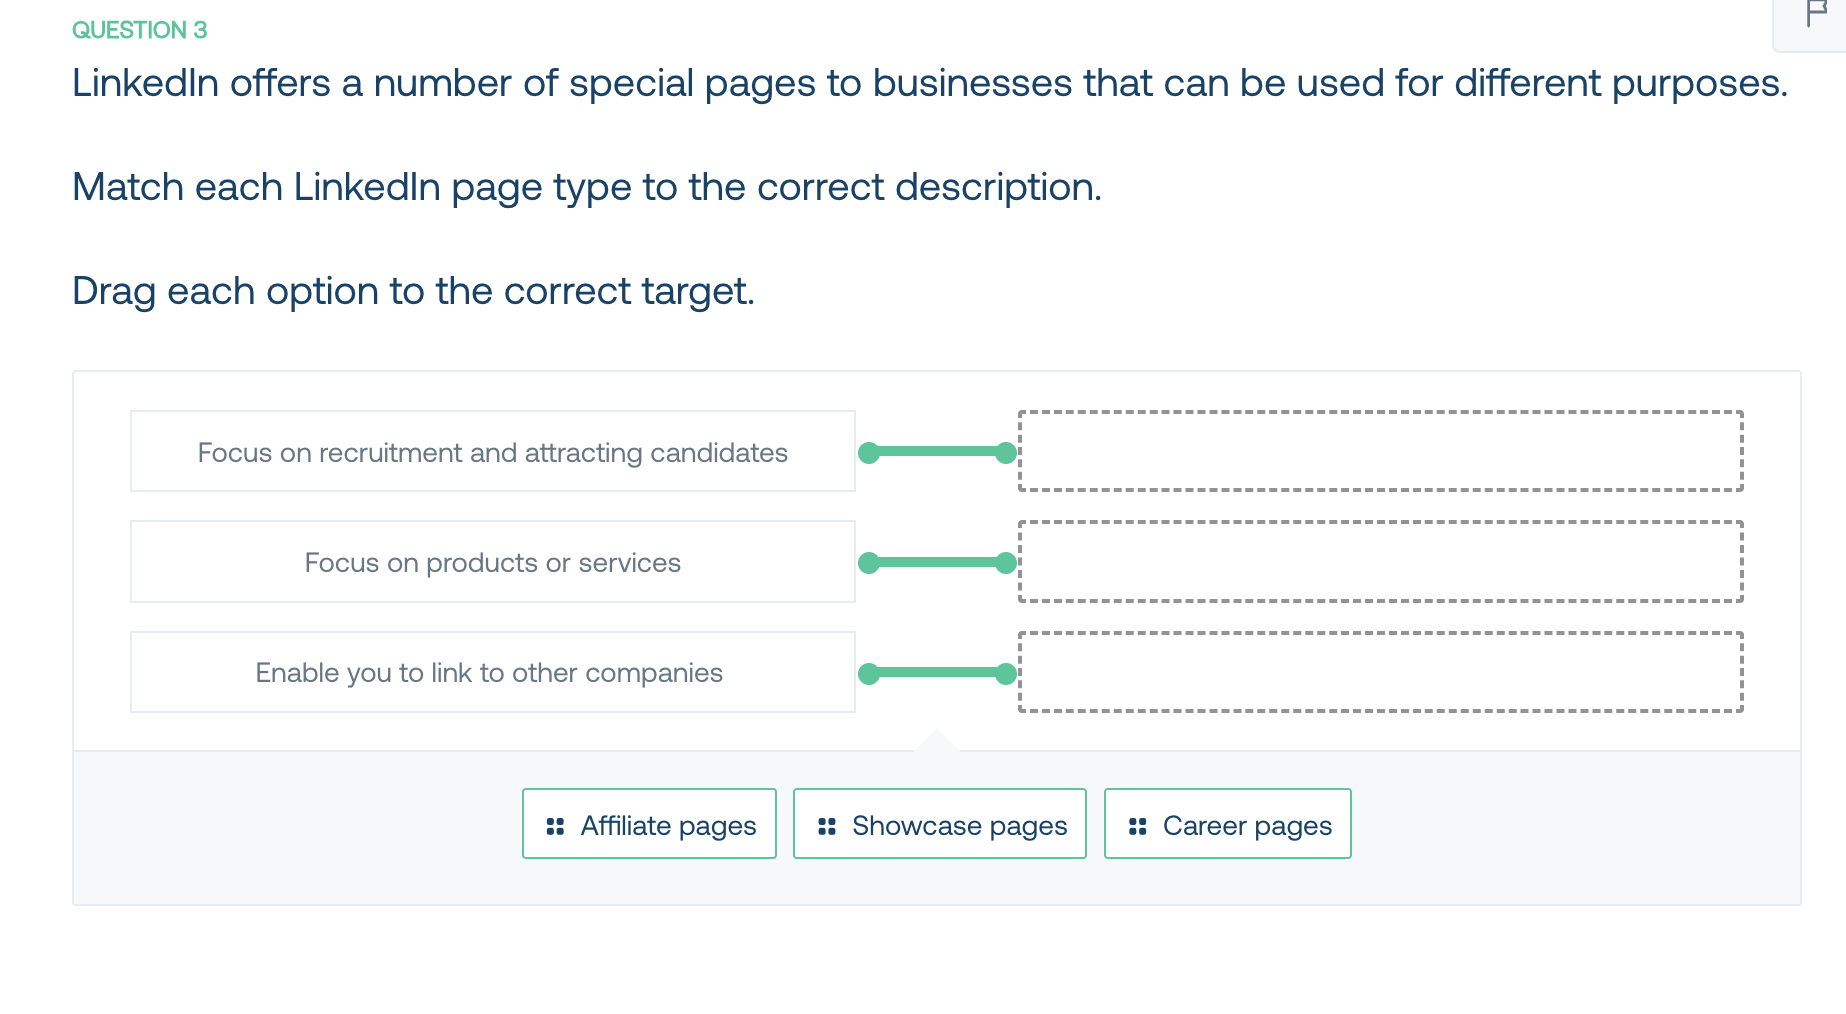Click the 'Match each LinkedIn page type' instruction text
Image resolution: width=1846 pixels, height=1014 pixels.
point(587,187)
